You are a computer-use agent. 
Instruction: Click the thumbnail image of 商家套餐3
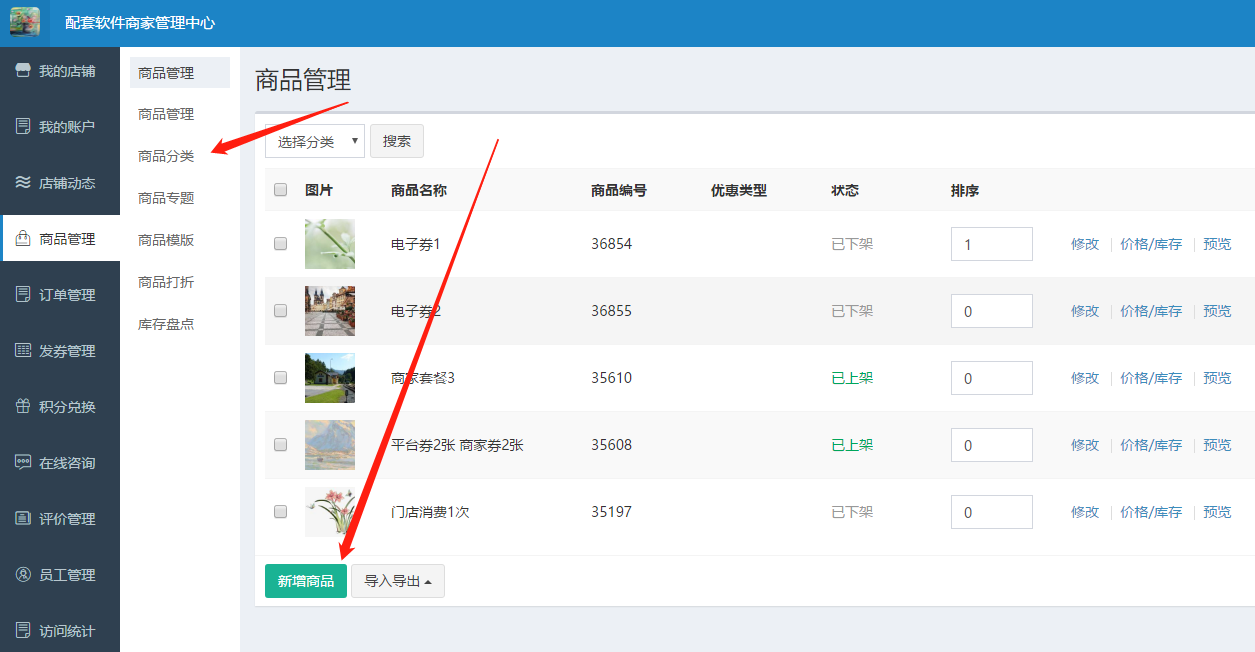point(330,378)
